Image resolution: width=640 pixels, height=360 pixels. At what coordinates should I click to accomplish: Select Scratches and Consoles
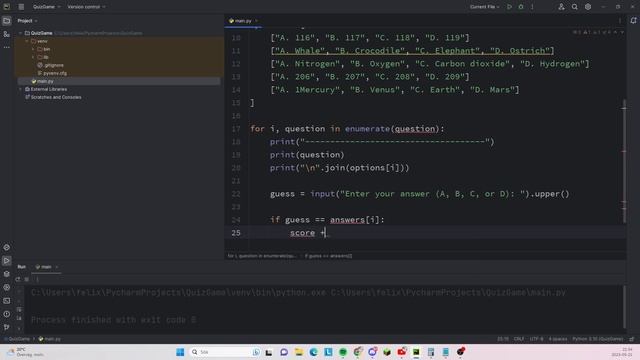[53, 97]
